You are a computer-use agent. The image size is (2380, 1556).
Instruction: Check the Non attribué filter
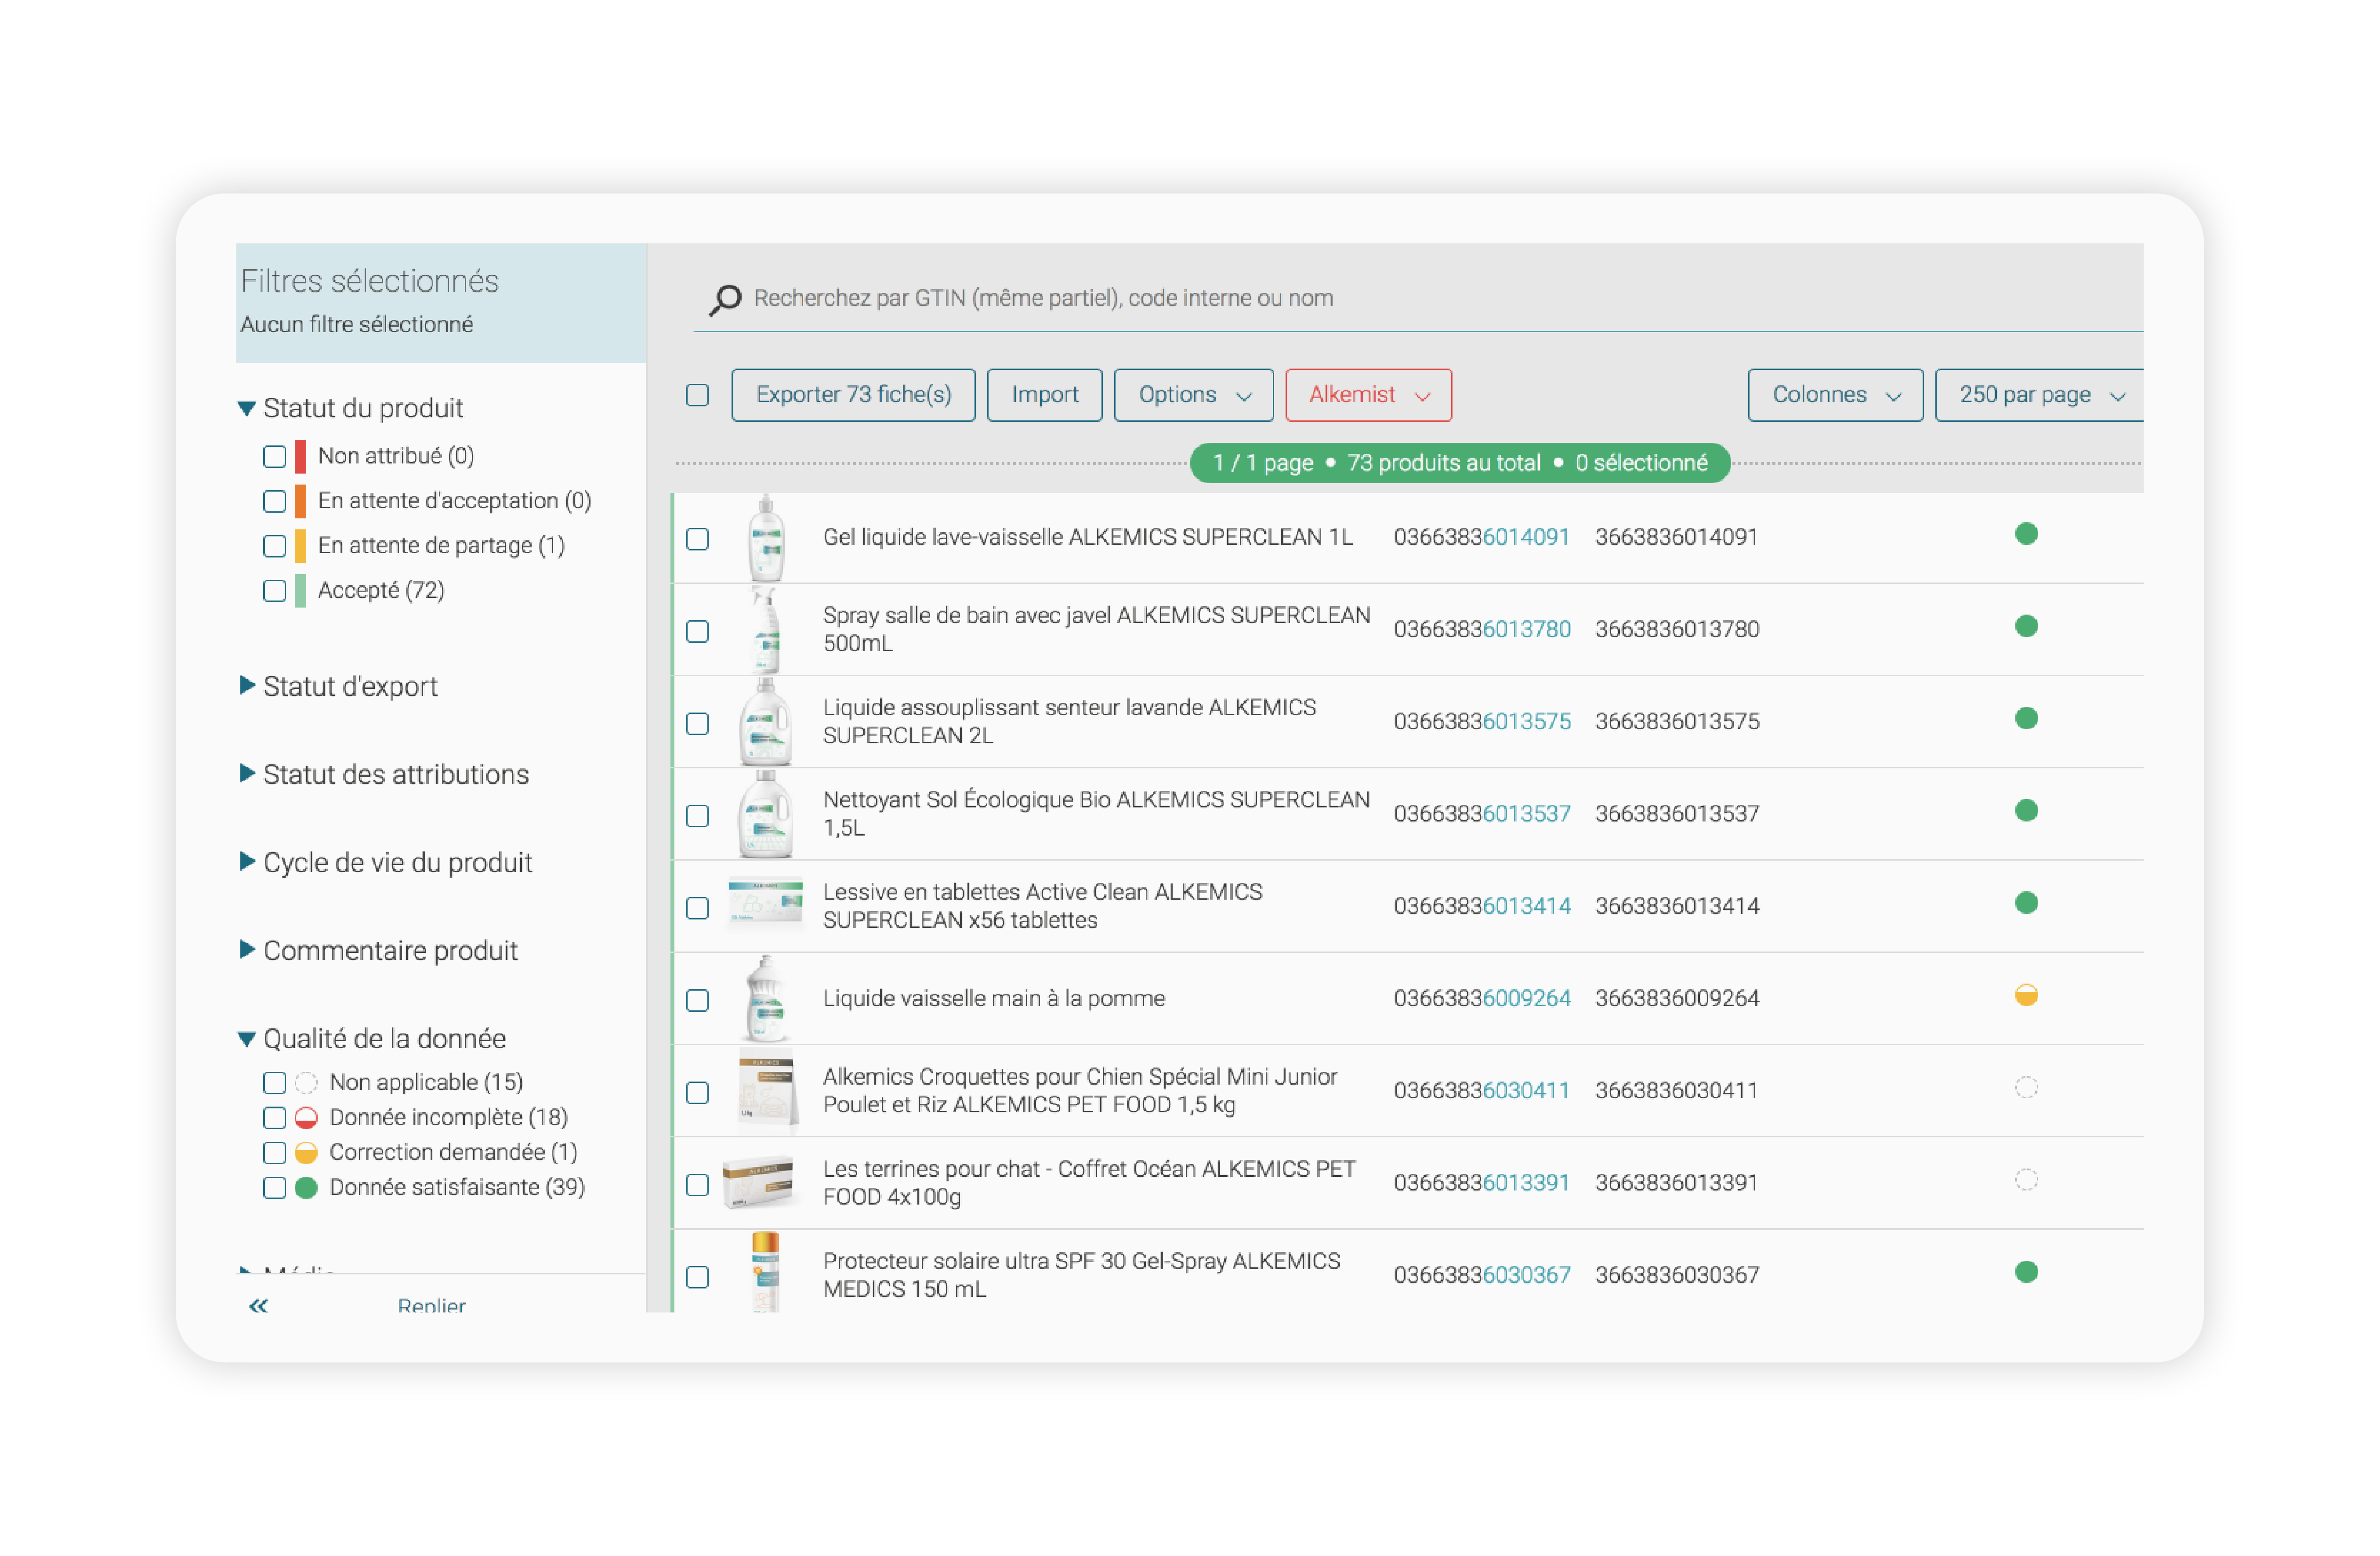pyautogui.click(x=274, y=457)
